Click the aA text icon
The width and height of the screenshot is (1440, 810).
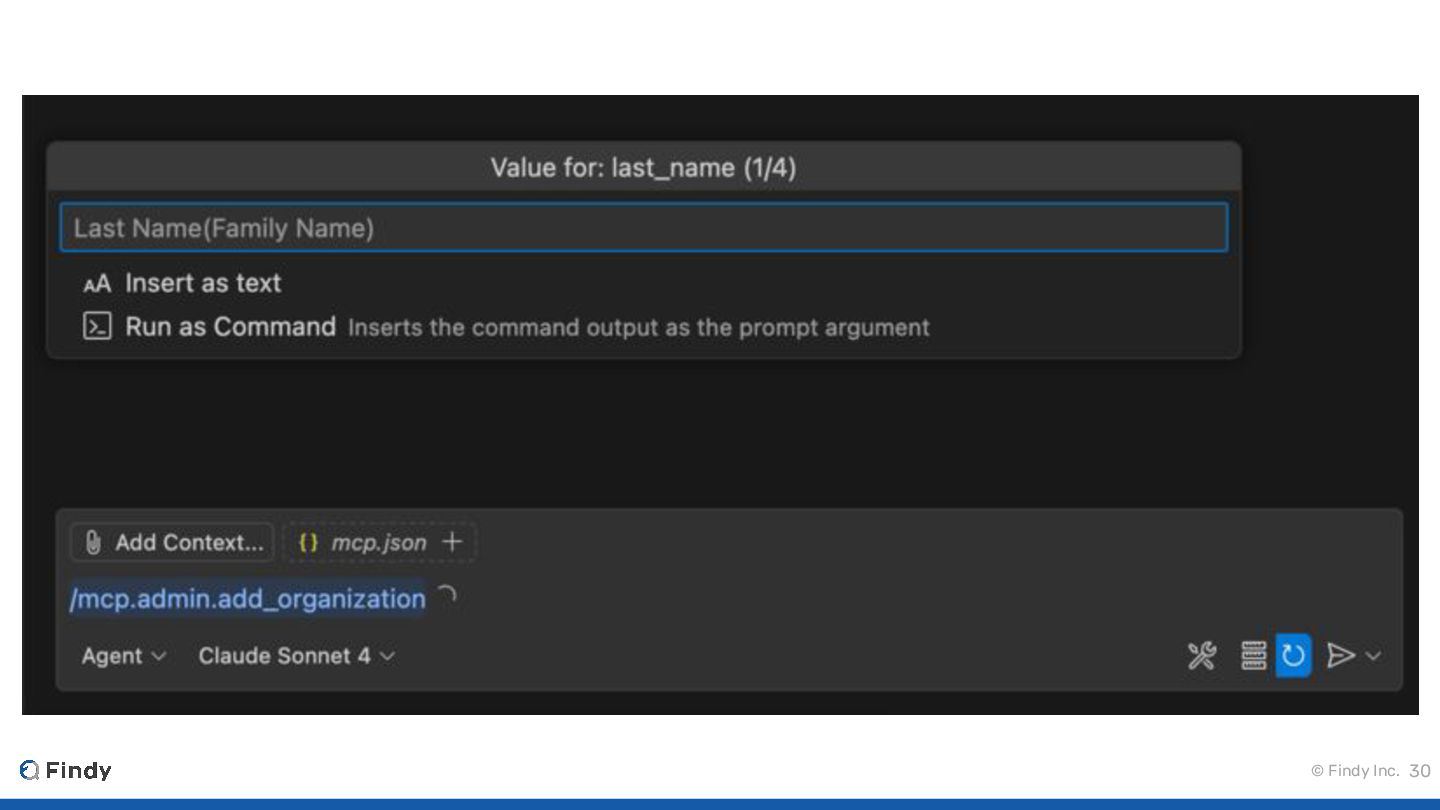click(x=97, y=285)
